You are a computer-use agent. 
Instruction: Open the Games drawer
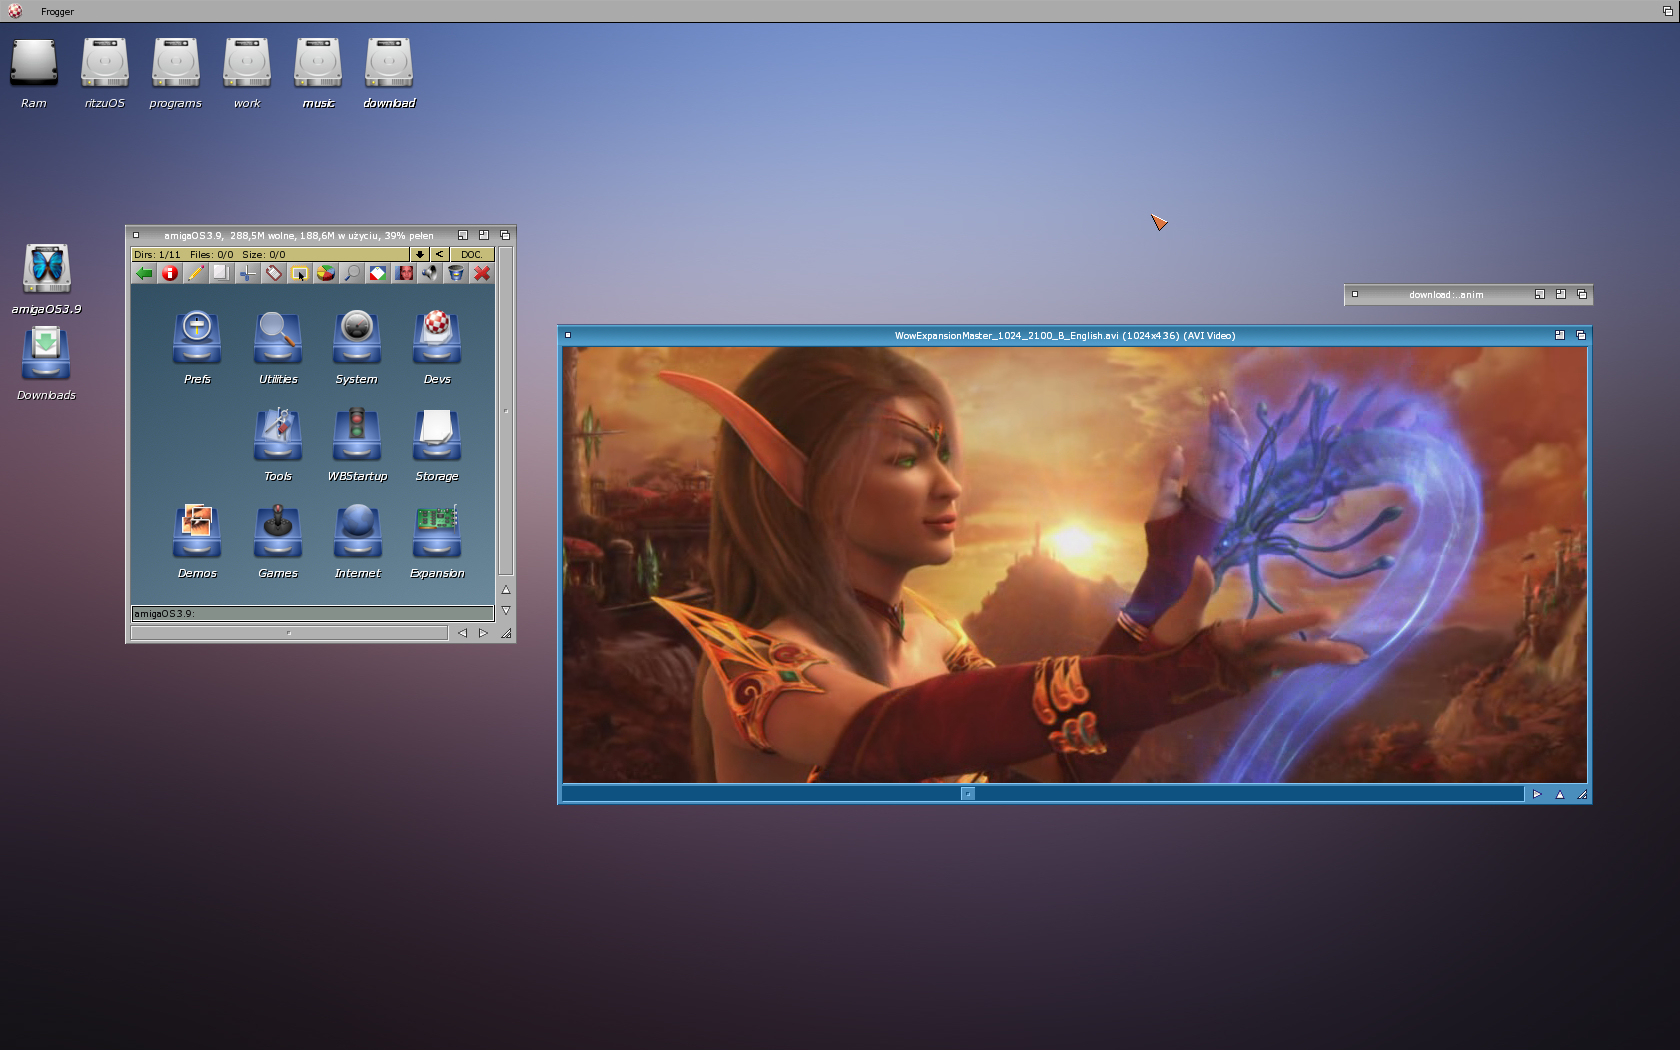278,541
